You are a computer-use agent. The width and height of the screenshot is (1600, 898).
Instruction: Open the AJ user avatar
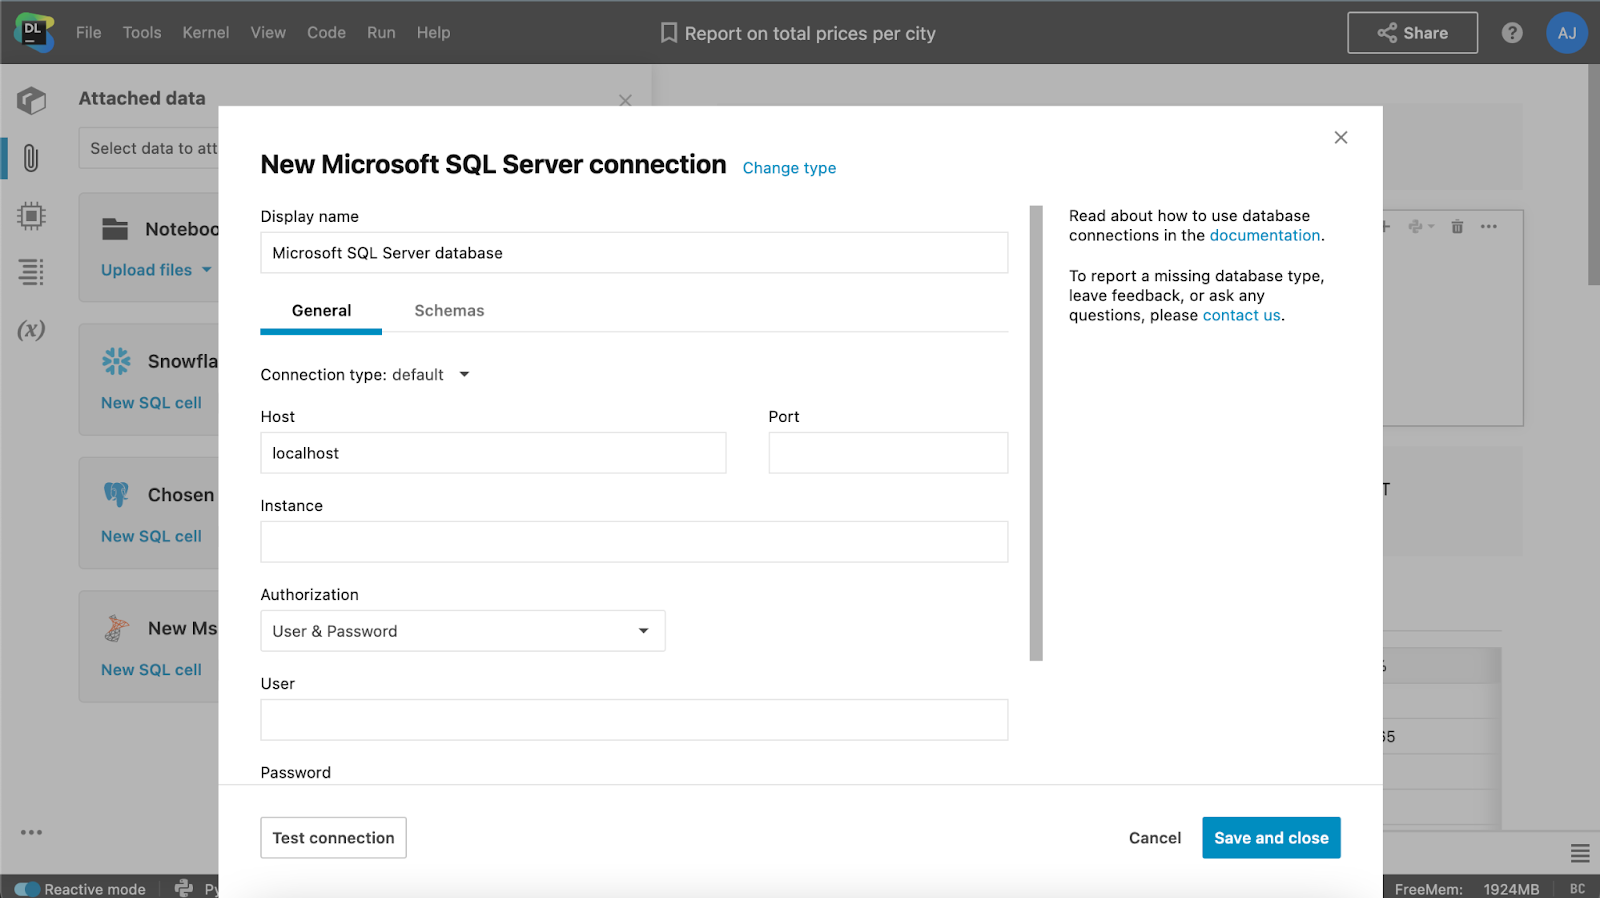(1567, 33)
